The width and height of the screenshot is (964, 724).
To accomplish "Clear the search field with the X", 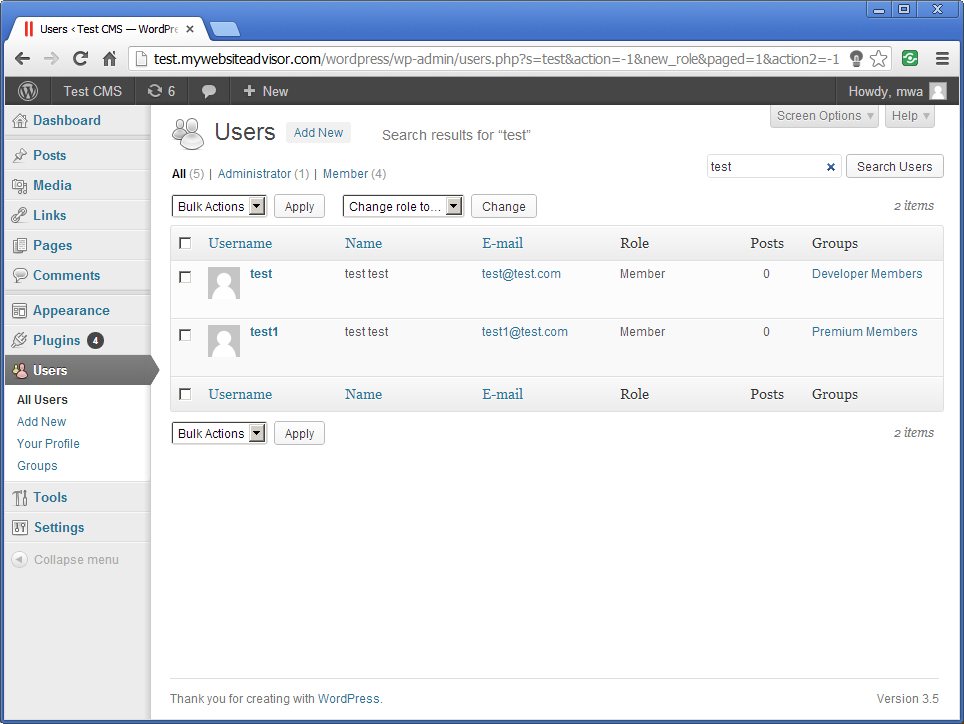I will 831,167.
